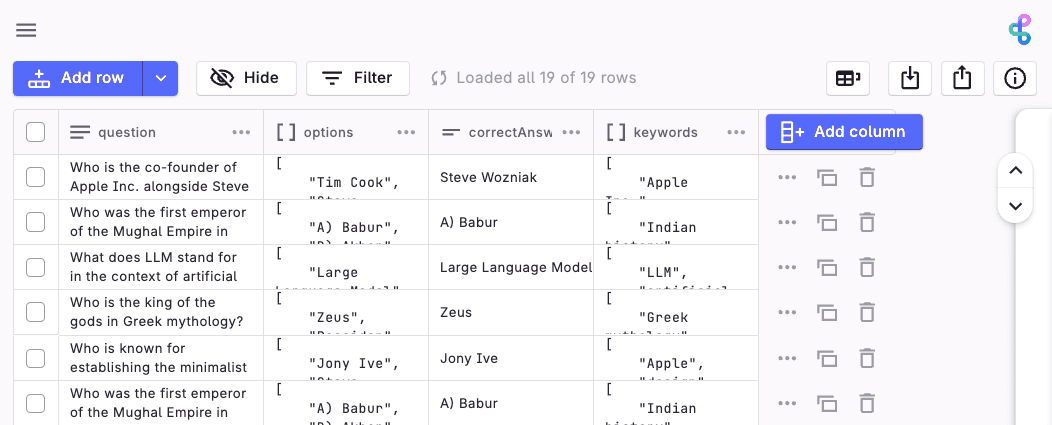This screenshot has width=1052, height=425.
Task: Open the question column options menu
Action: [241, 132]
